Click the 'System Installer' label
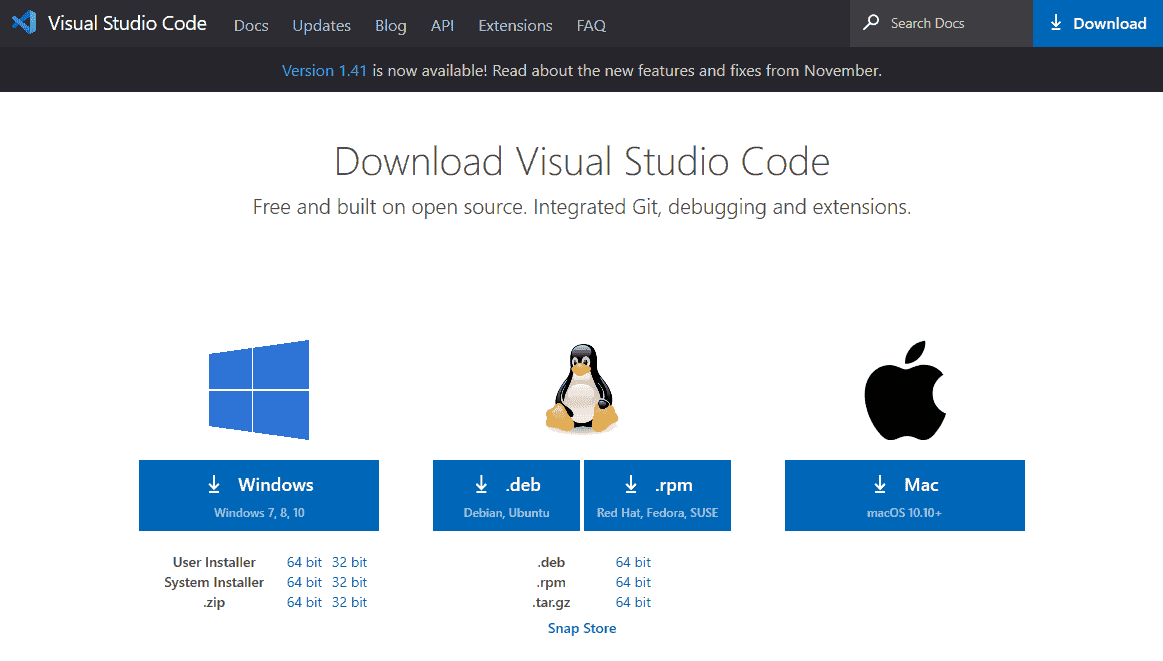1163x661 pixels. coord(214,582)
